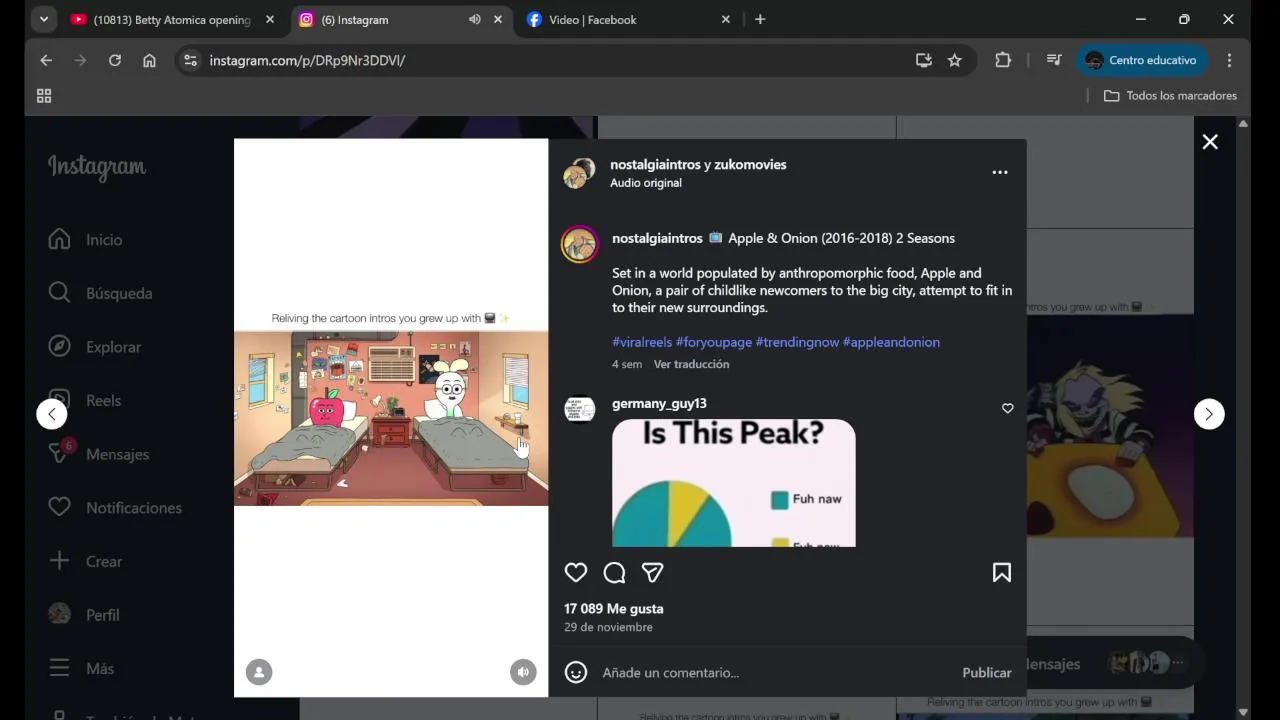The image size is (1280, 720).
Task: Open browser extensions puzzle icon
Action: [1003, 60]
